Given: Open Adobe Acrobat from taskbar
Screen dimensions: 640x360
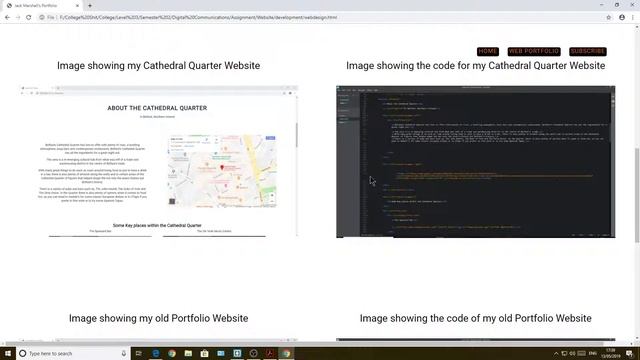Looking at the screenshot, I should pos(270,353).
